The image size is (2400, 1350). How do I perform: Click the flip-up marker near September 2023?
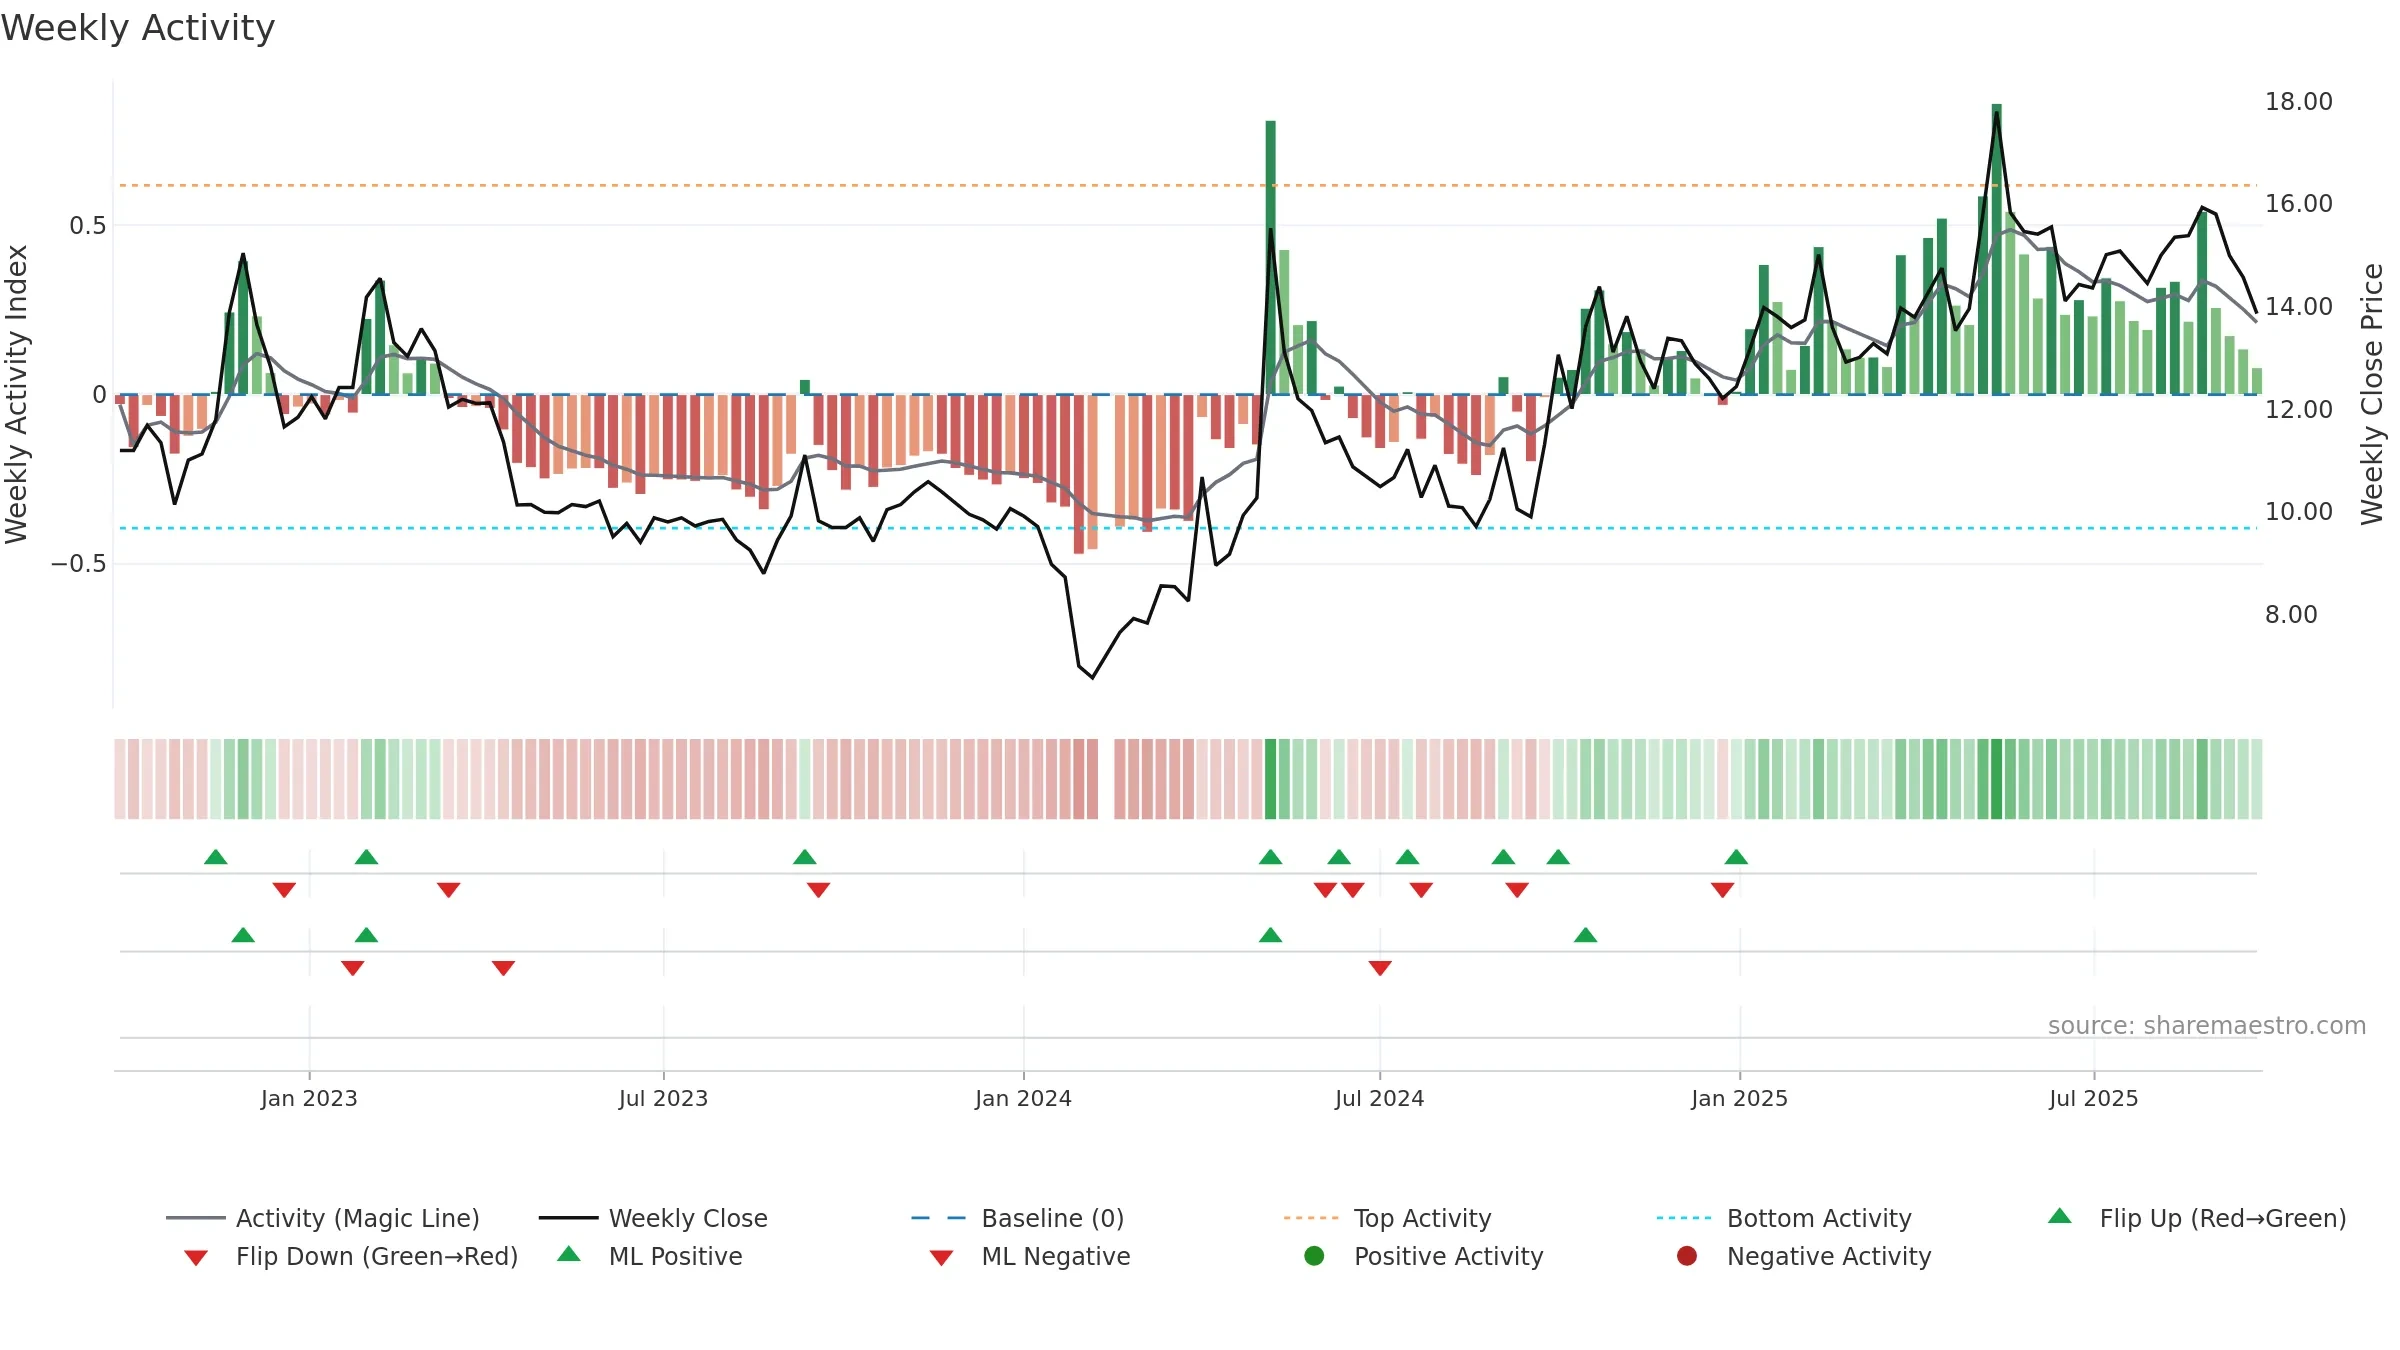804,857
